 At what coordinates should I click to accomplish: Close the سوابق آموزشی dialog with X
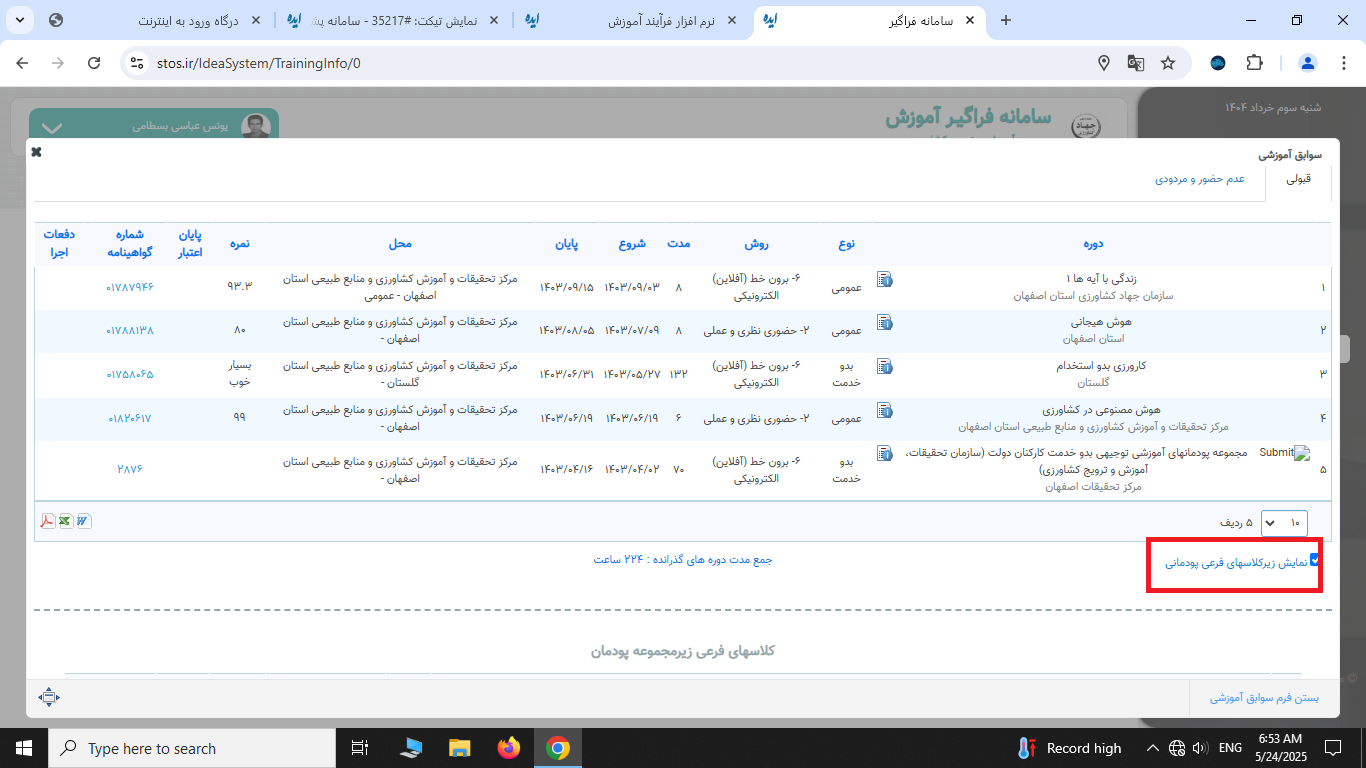36,152
